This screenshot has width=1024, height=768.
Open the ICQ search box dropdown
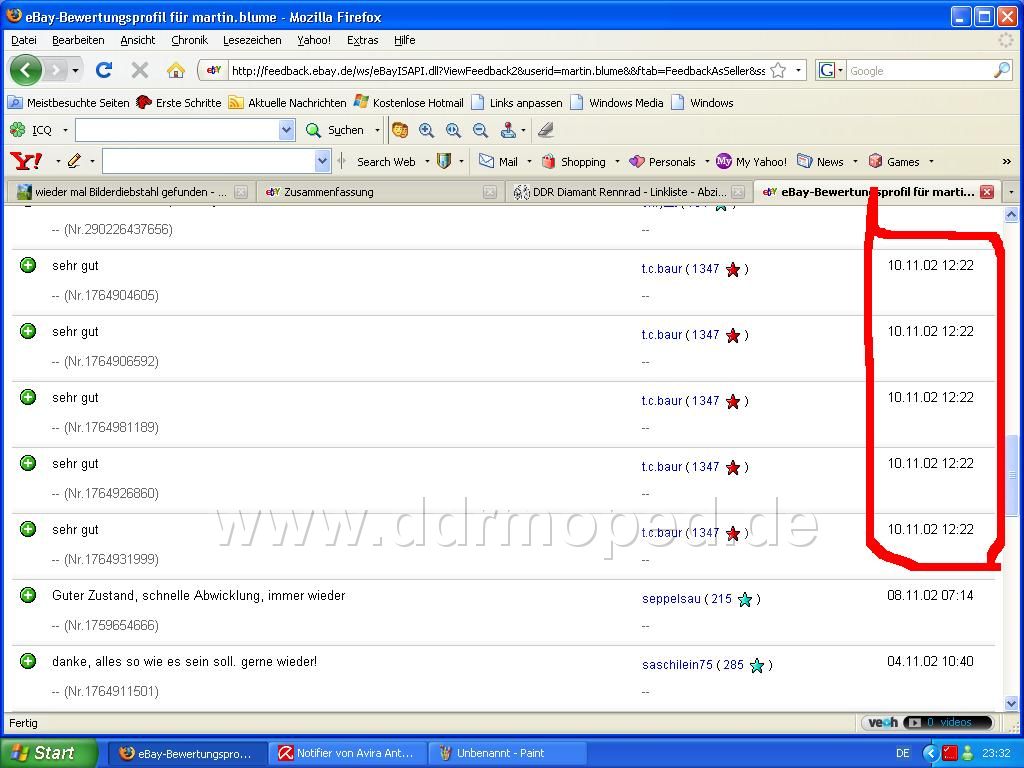click(286, 130)
